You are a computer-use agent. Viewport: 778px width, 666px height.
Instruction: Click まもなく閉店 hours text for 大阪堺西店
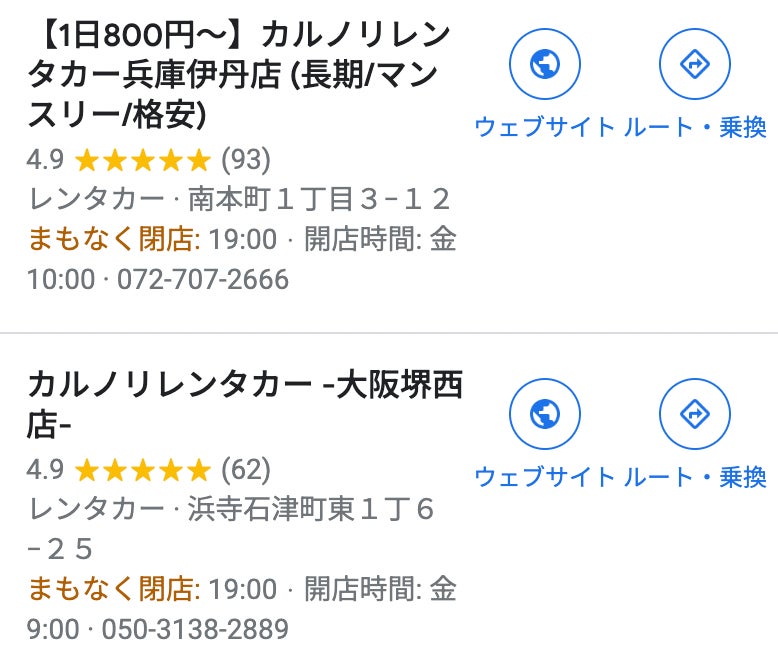[x=113, y=589]
